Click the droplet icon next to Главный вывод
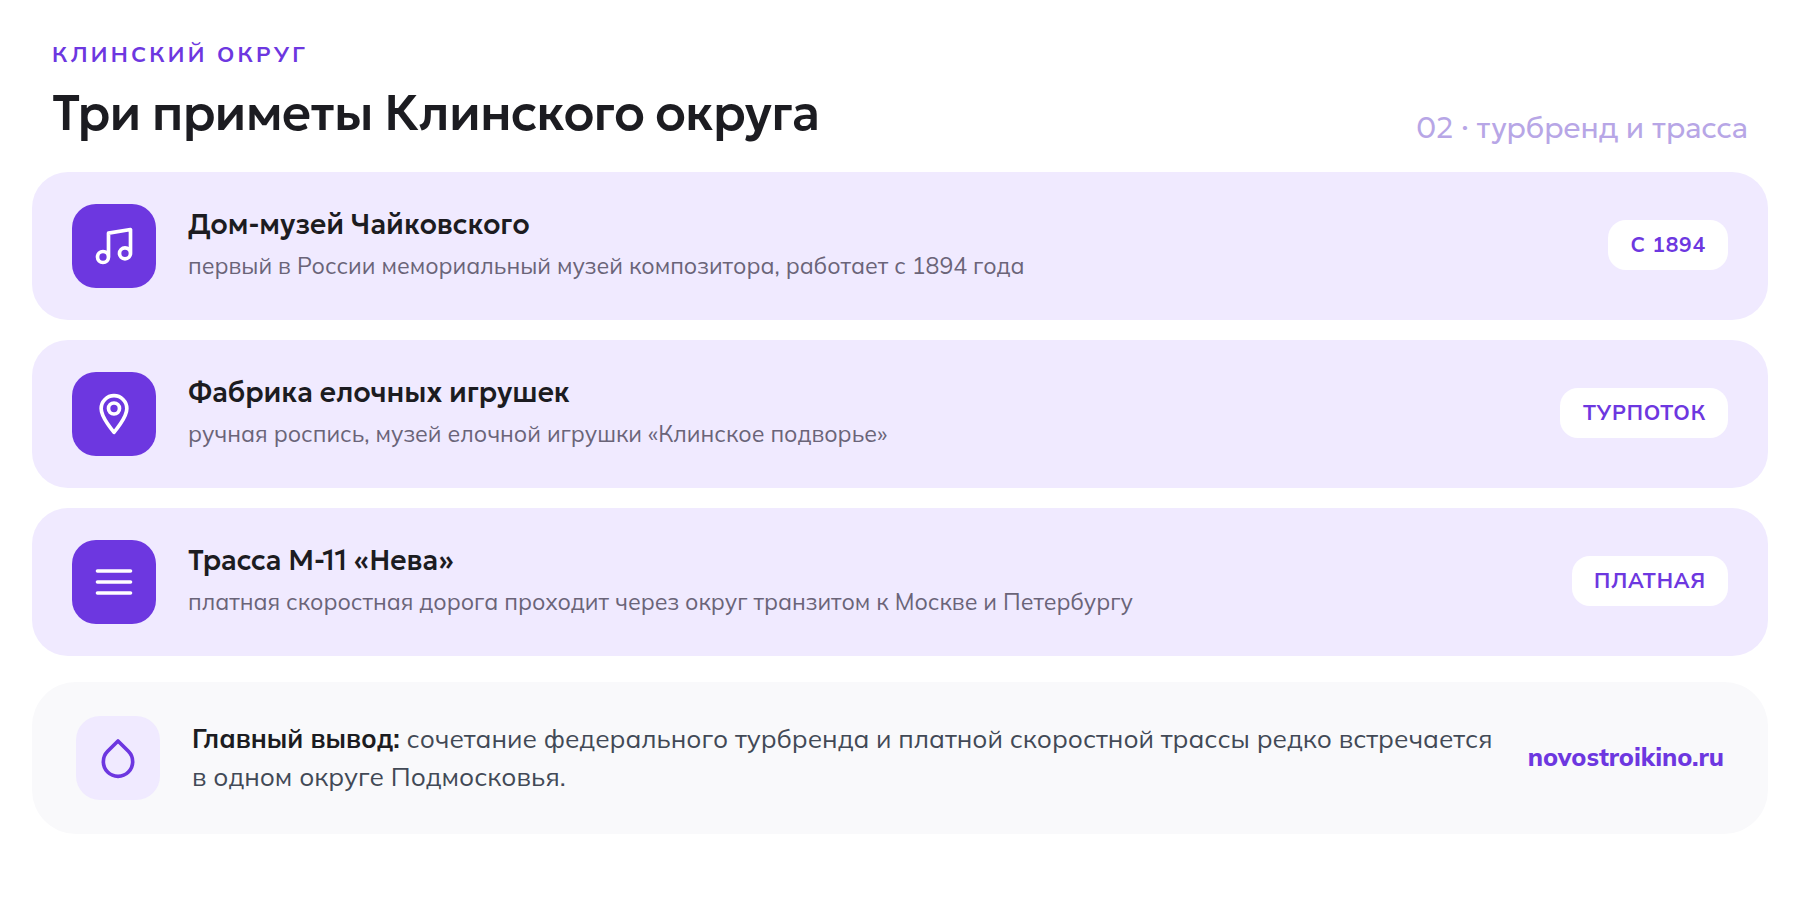This screenshot has height=898, width=1800. (x=118, y=758)
